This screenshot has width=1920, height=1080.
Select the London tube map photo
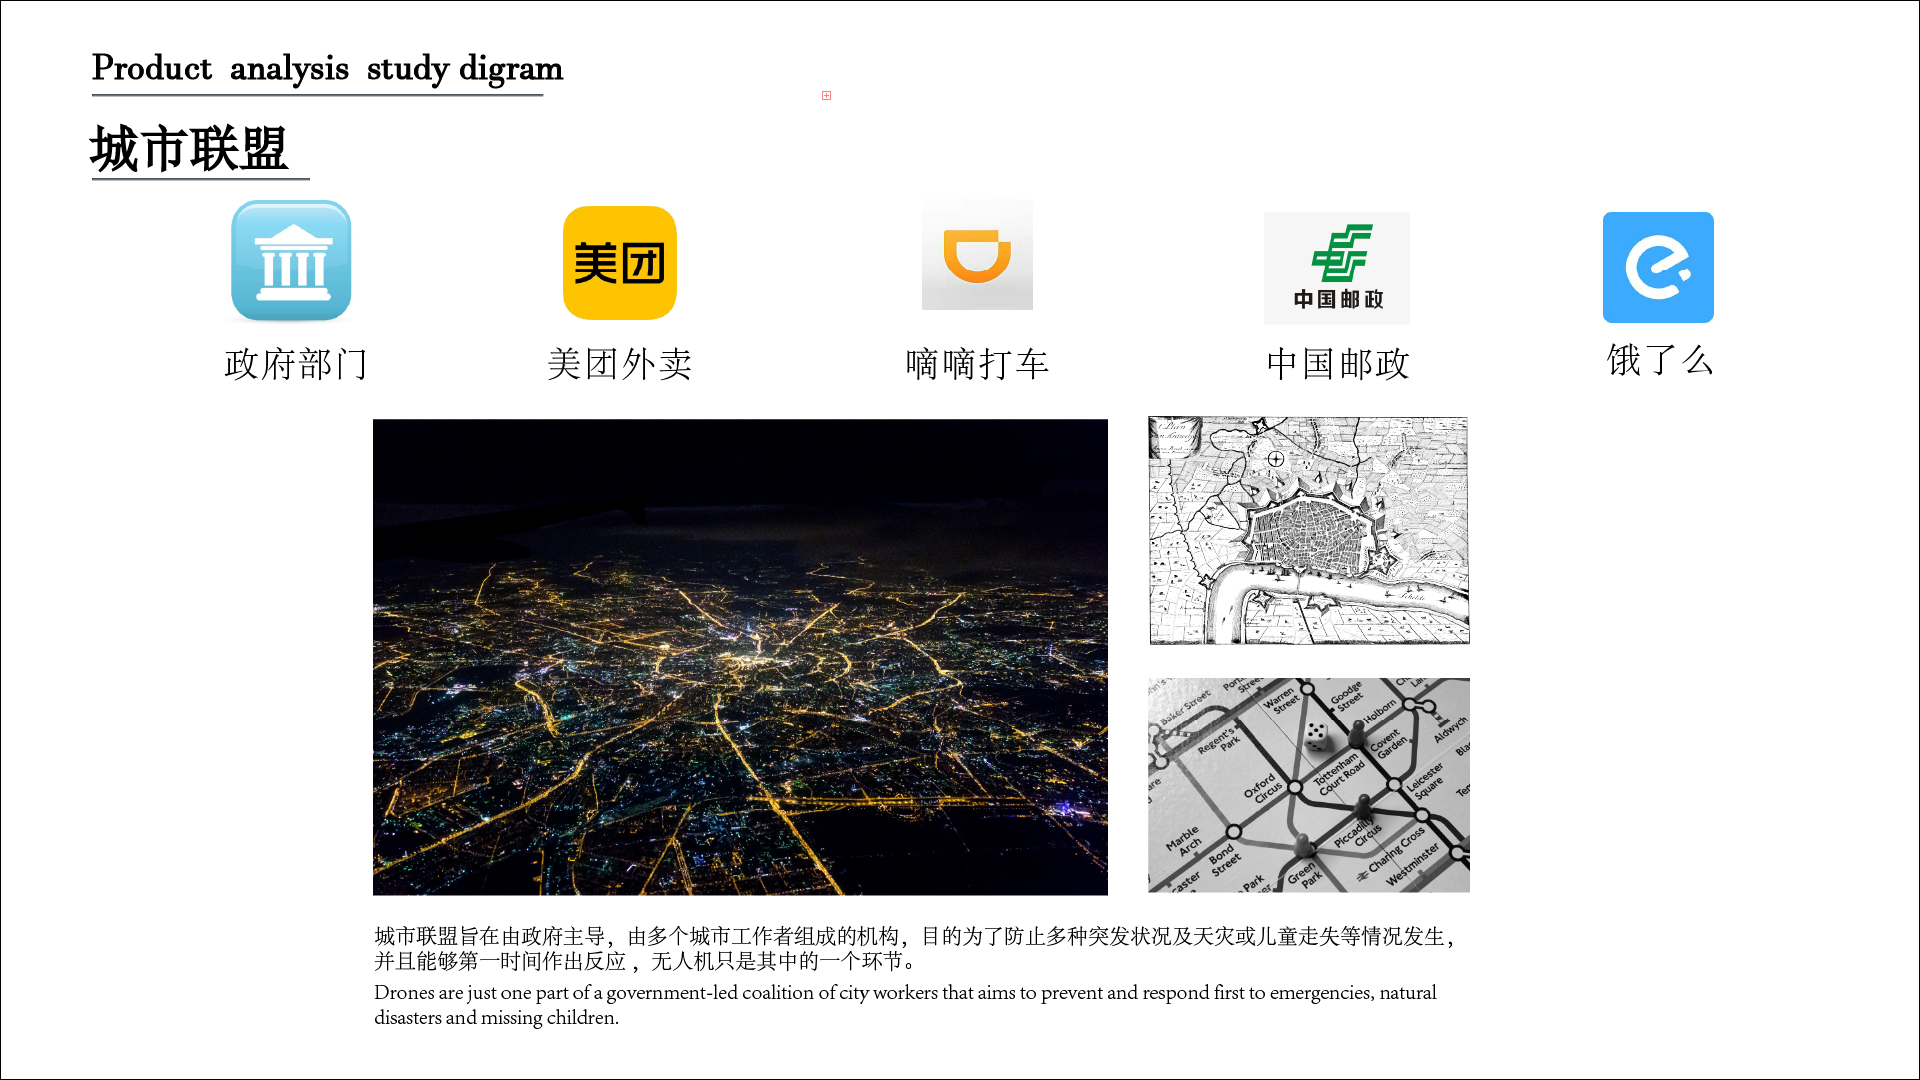(x=1308, y=785)
